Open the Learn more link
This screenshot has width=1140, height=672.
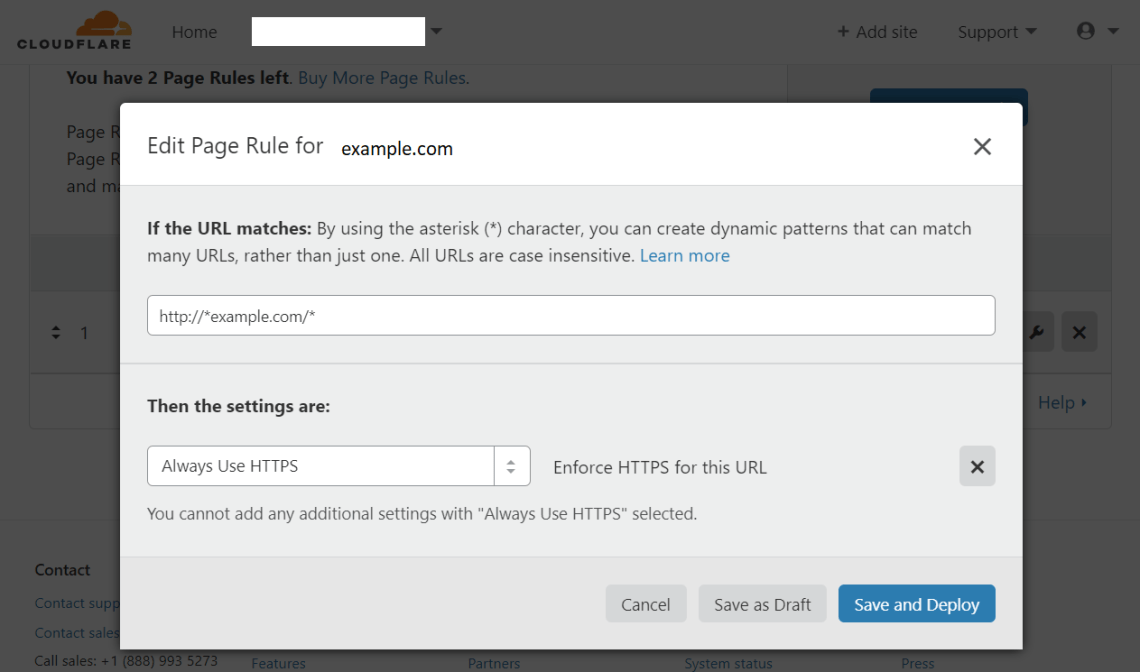click(x=684, y=256)
